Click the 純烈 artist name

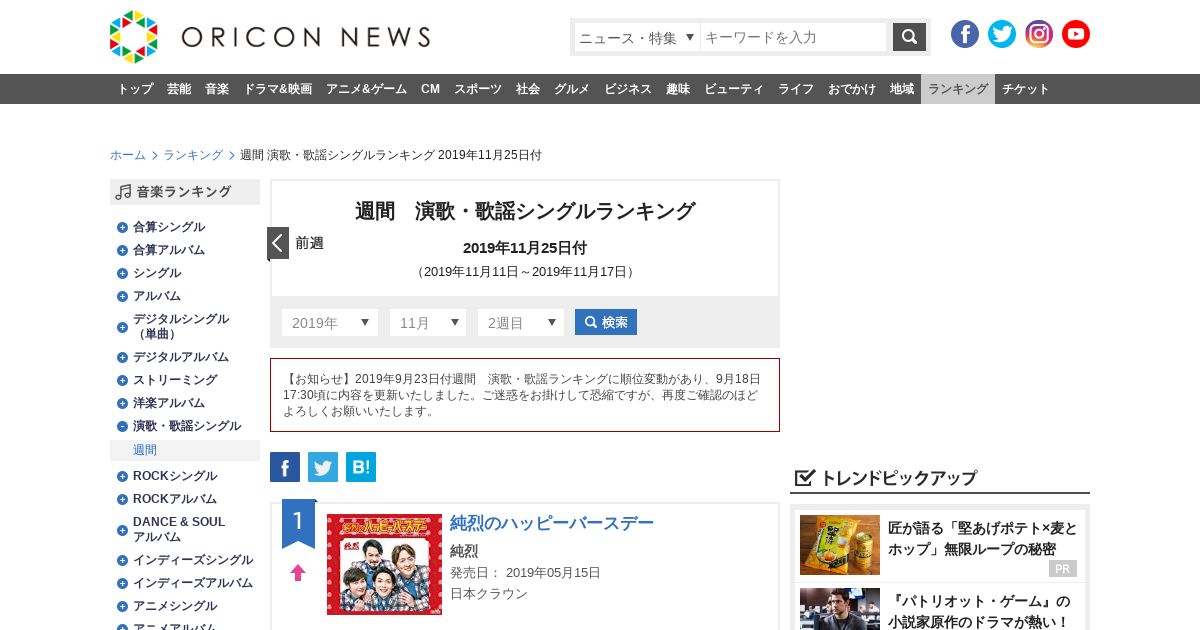464,551
